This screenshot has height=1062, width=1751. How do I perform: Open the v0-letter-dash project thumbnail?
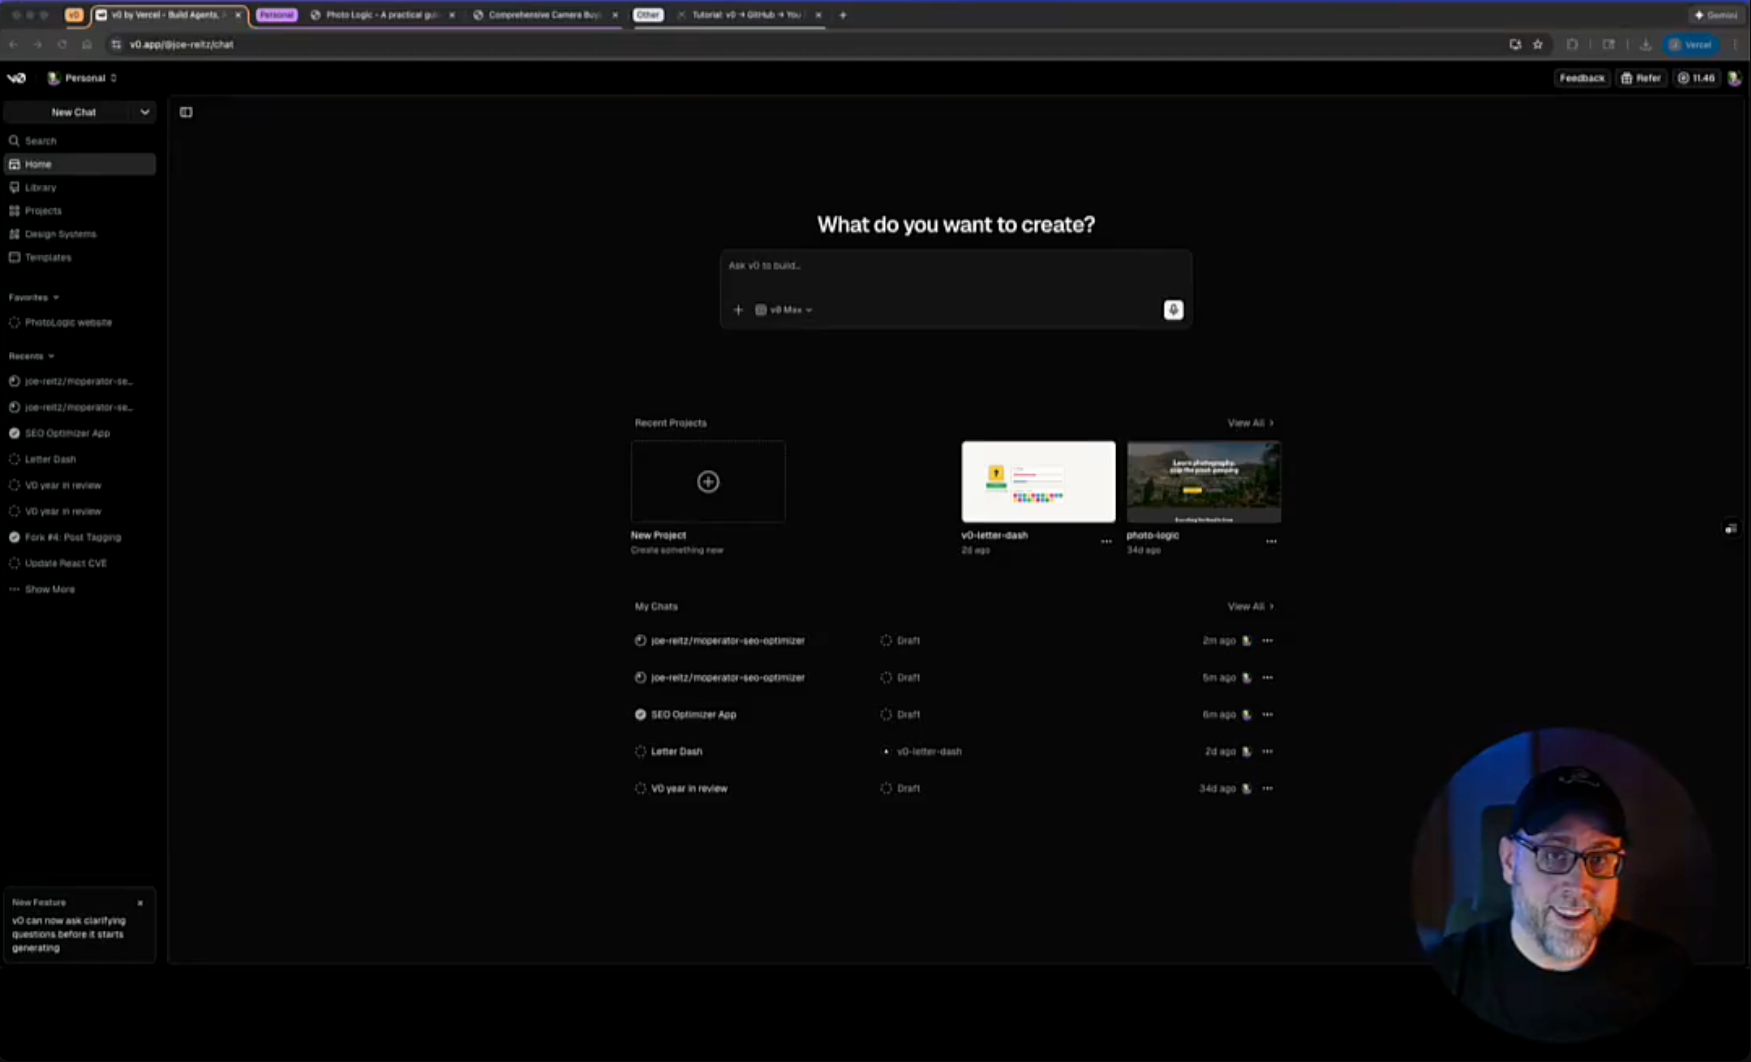point(1038,482)
